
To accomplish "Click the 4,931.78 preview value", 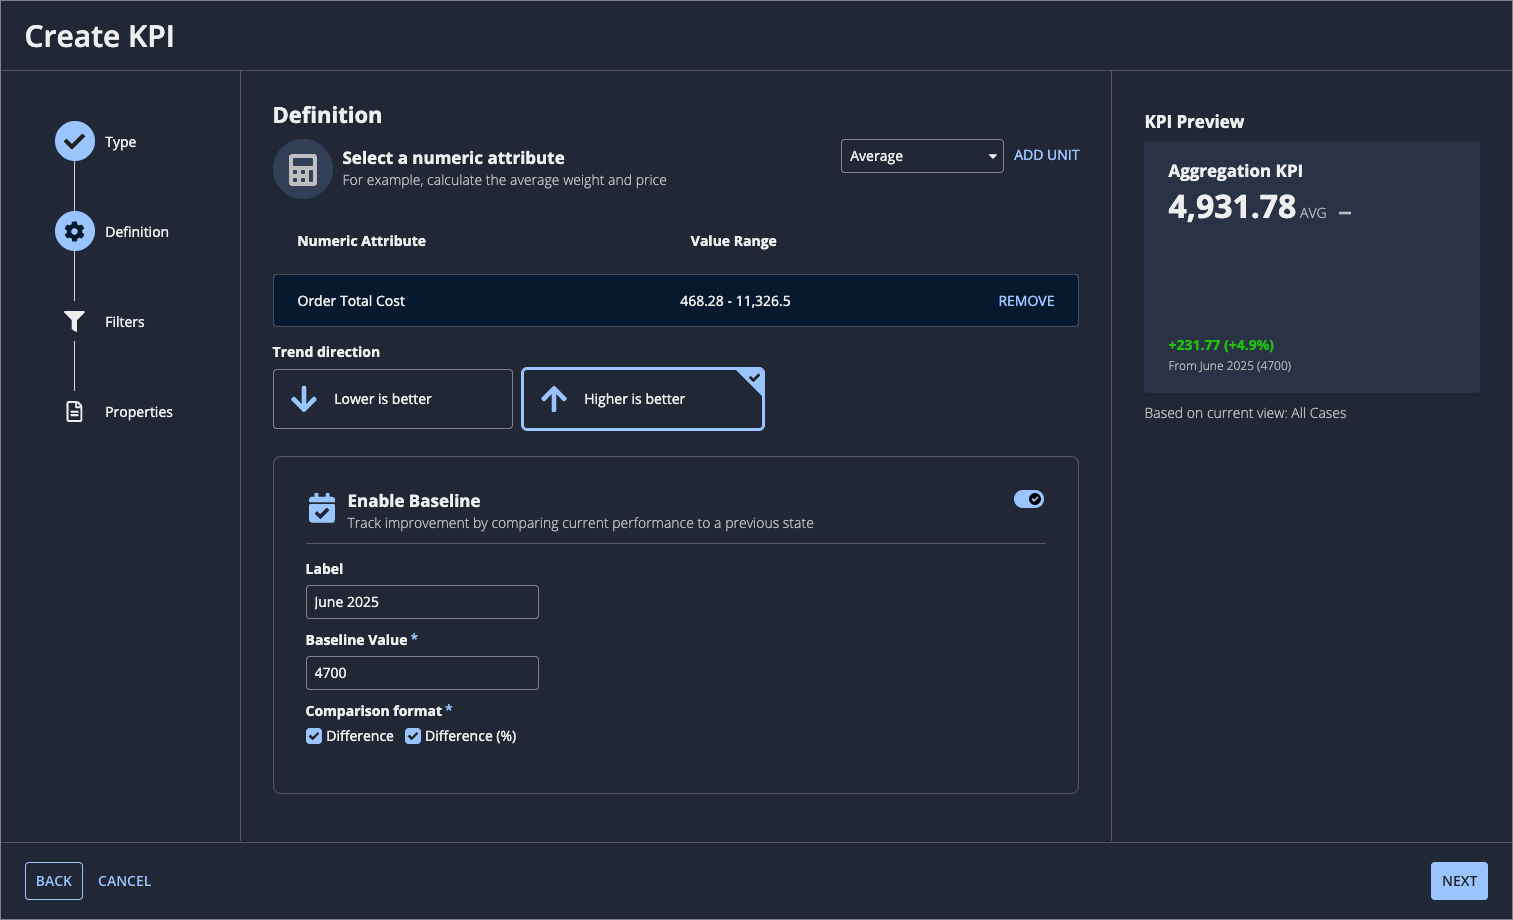I will point(1232,207).
